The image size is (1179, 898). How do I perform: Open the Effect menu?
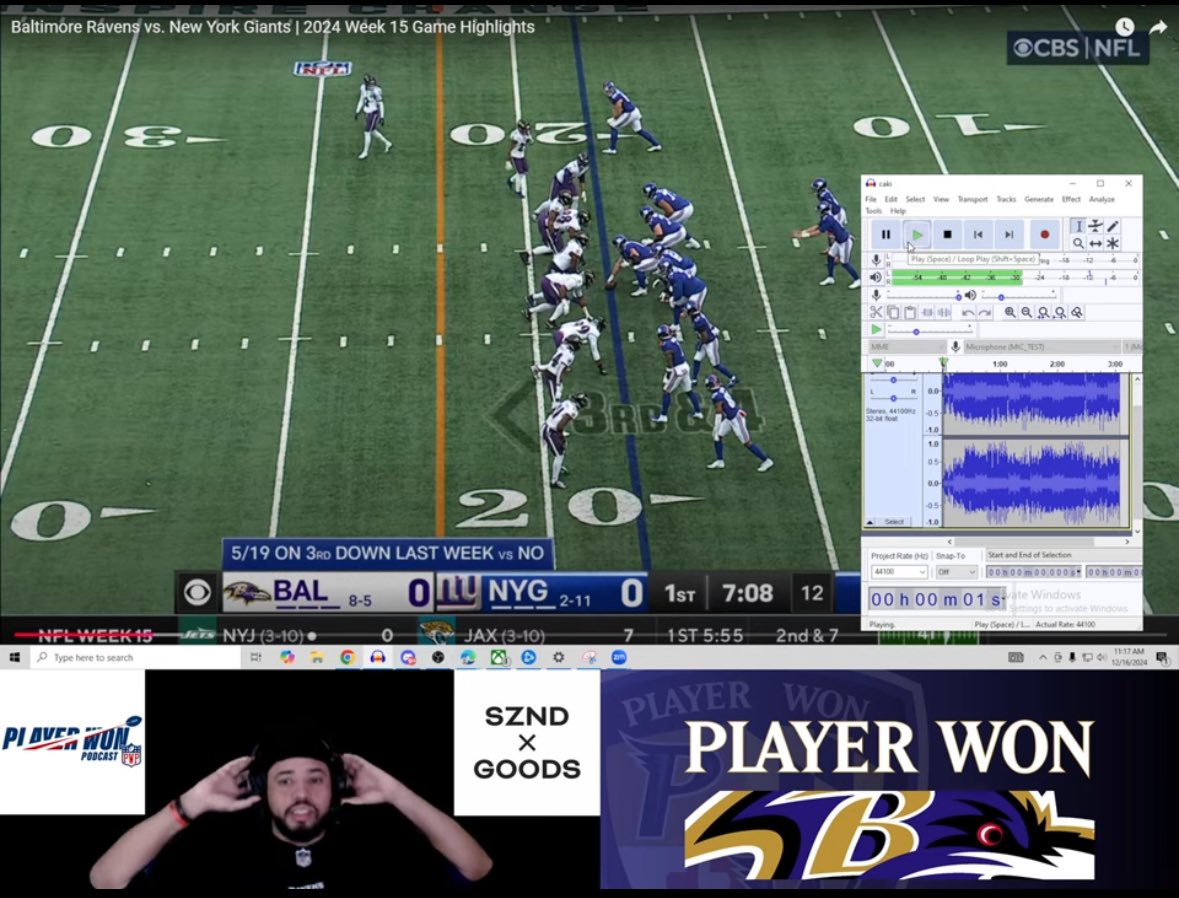[1071, 199]
